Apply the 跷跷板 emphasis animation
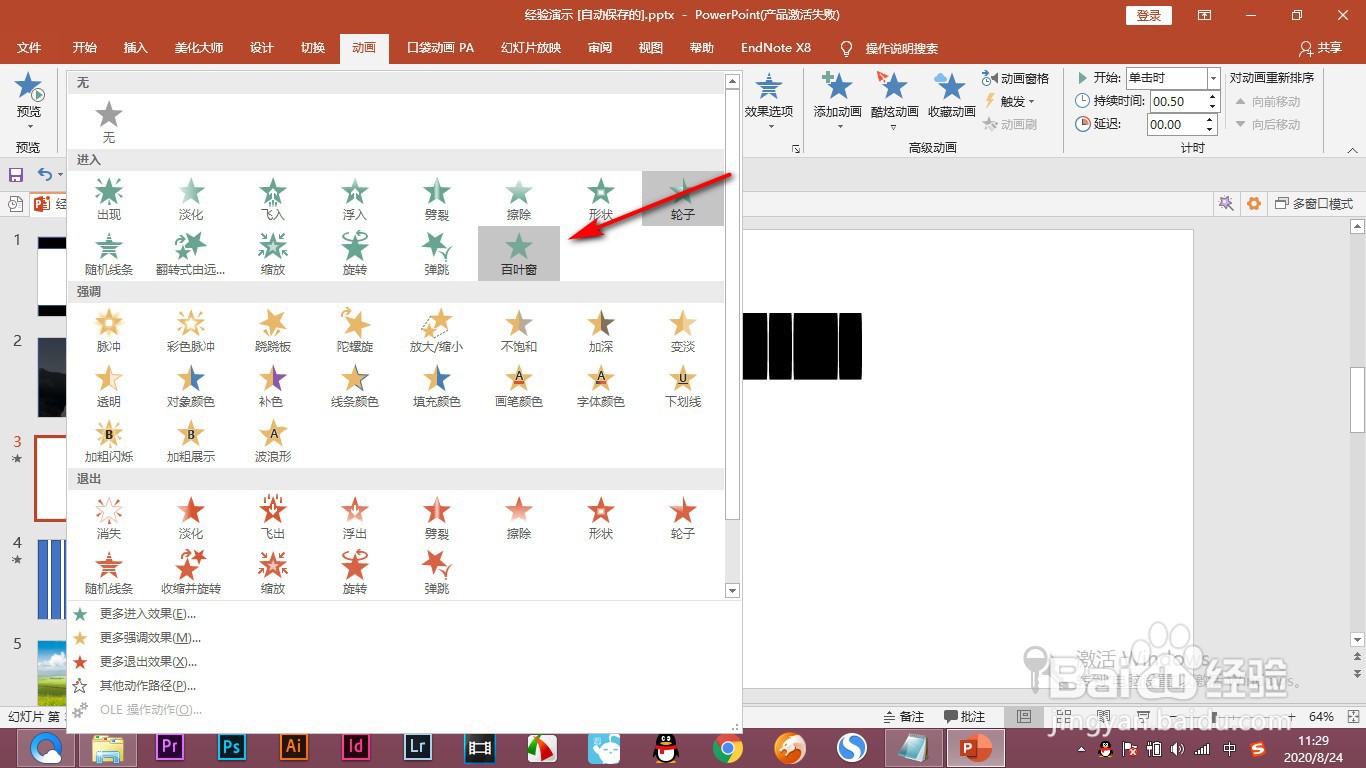1366x768 pixels. pyautogui.click(x=273, y=330)
